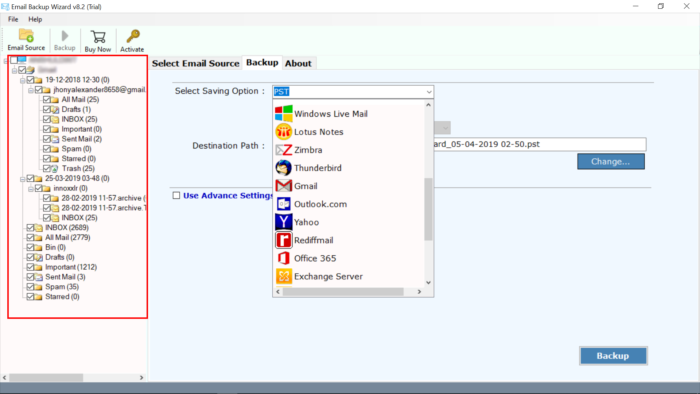Select the Lotus Notes icon
Image resolution: width=700 pixels, height=394 pixels.
(x=283, y=132)
